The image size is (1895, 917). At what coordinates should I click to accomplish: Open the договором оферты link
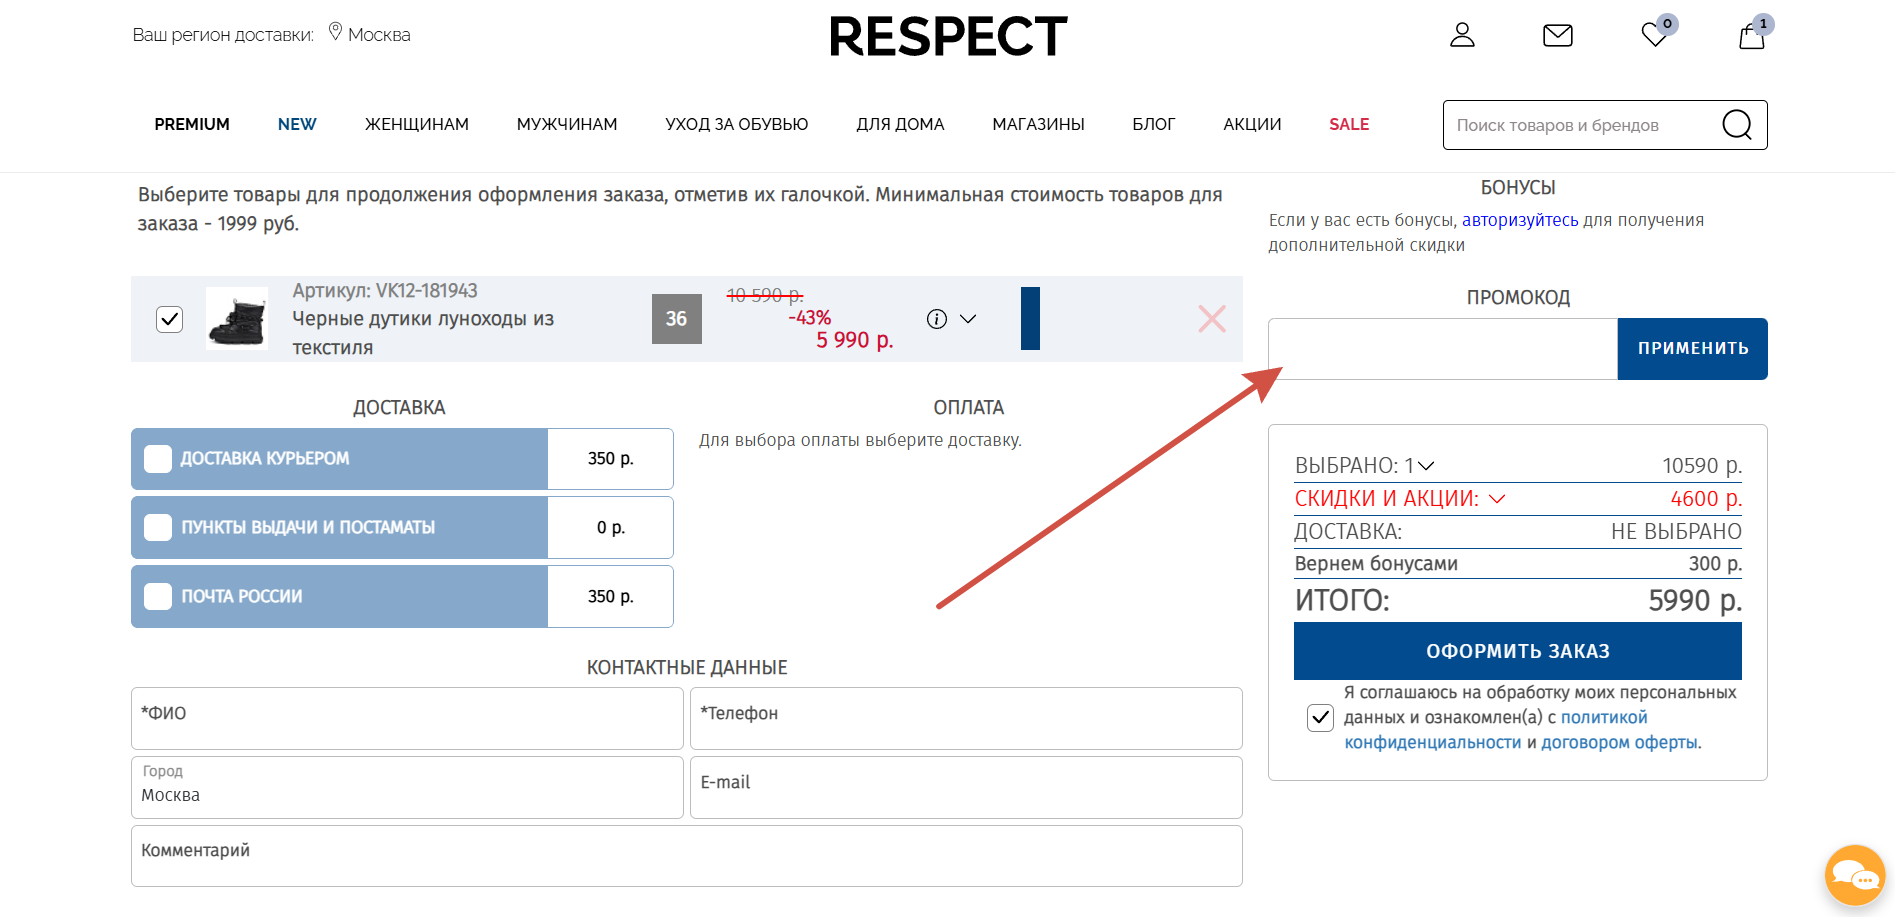click(1619, 742)
